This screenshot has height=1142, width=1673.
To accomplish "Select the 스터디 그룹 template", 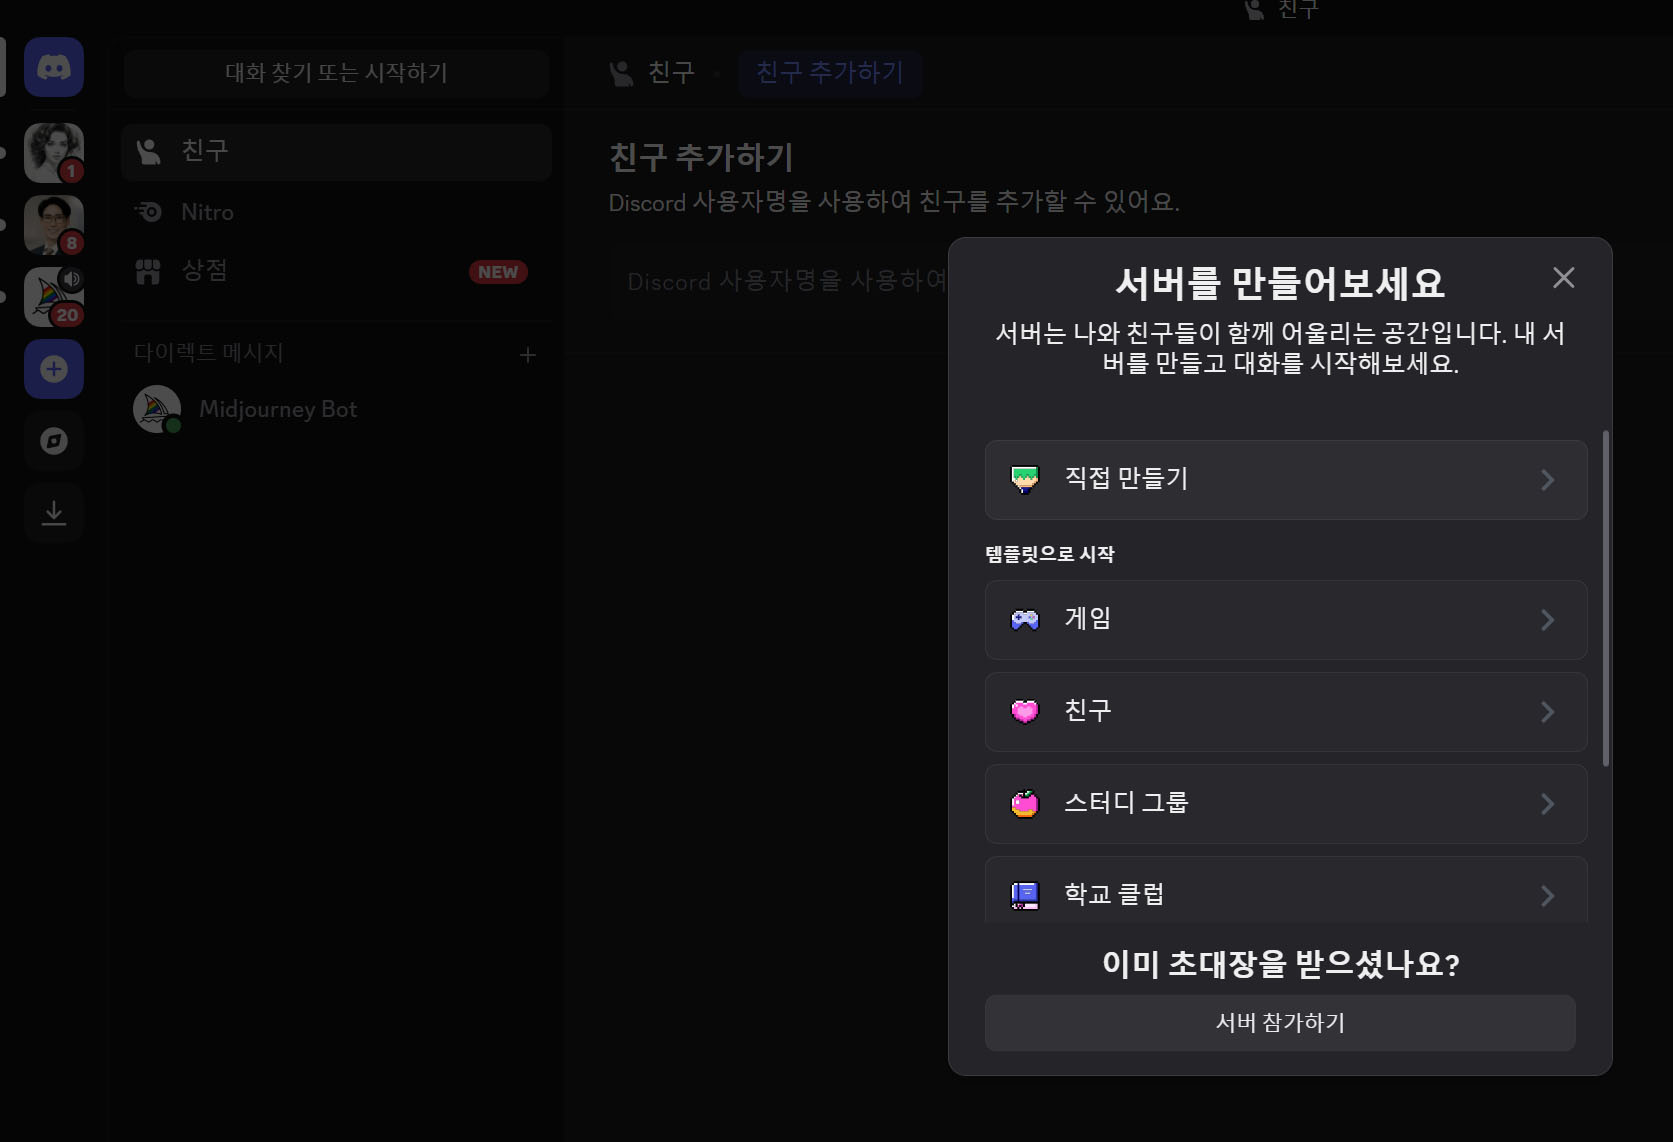I will point(1286,804).
